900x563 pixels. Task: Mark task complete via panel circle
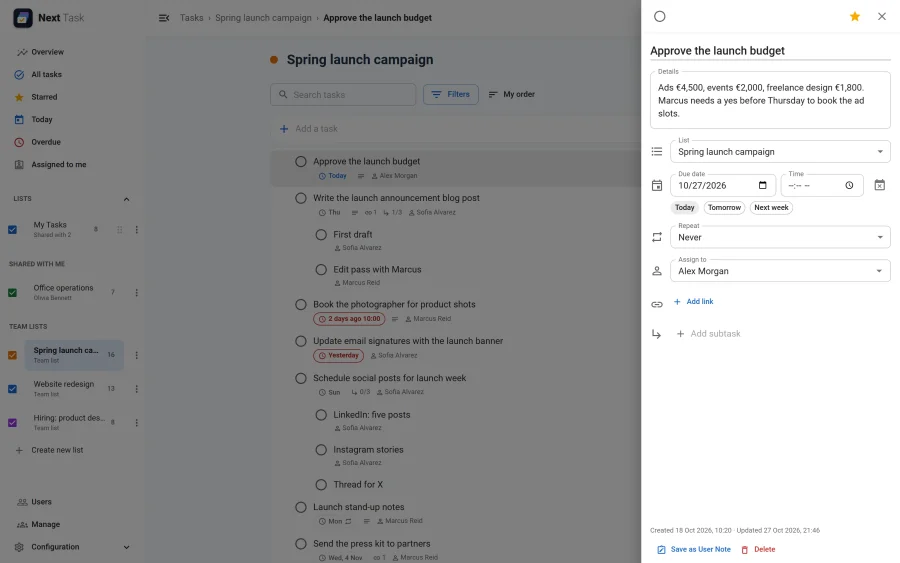click(x=660, y=17)
